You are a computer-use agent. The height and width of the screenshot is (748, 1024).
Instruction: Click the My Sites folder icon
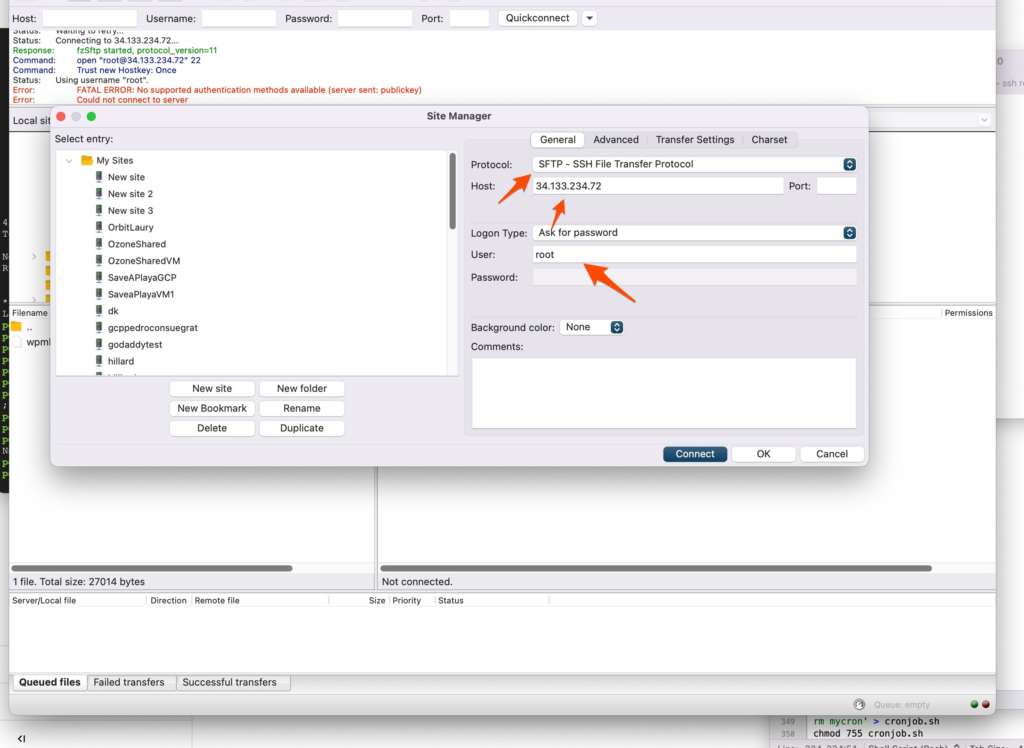tap(86, 160)
